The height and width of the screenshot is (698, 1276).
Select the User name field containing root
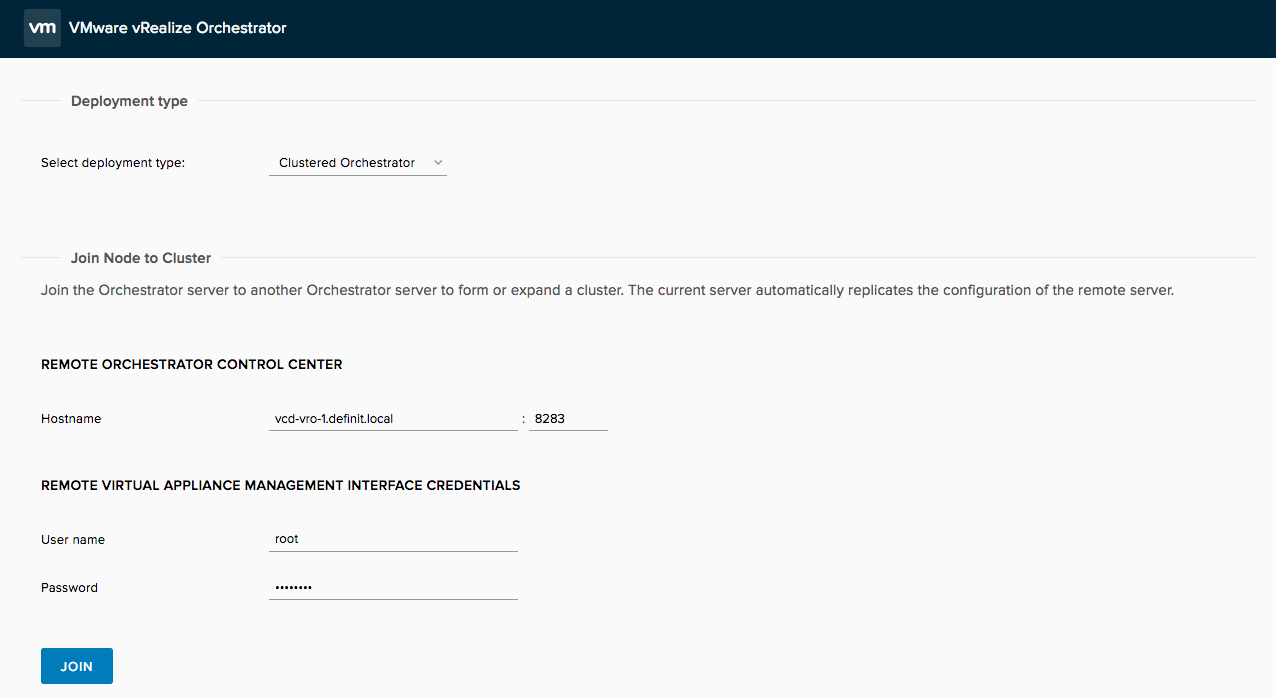(392, 539)
